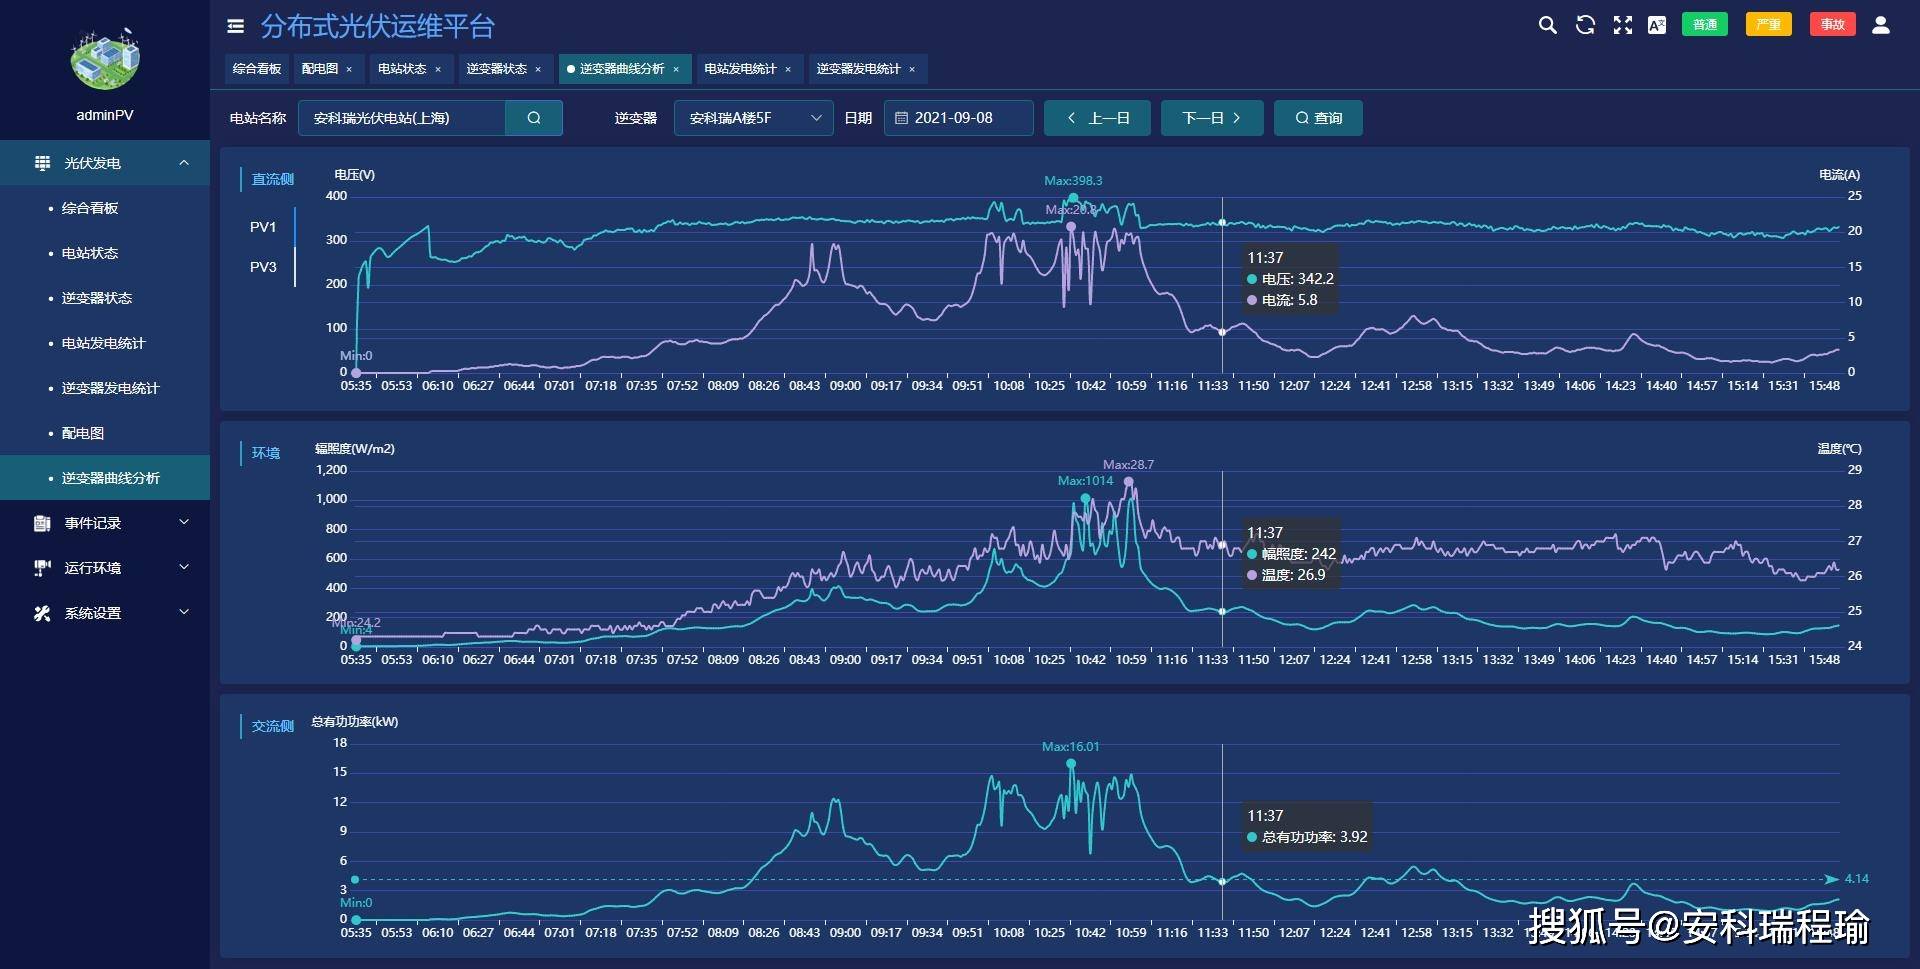Click the 下一日 next day button
Viewport: 1920px width, 969px height.
(x=1212, y=118)
